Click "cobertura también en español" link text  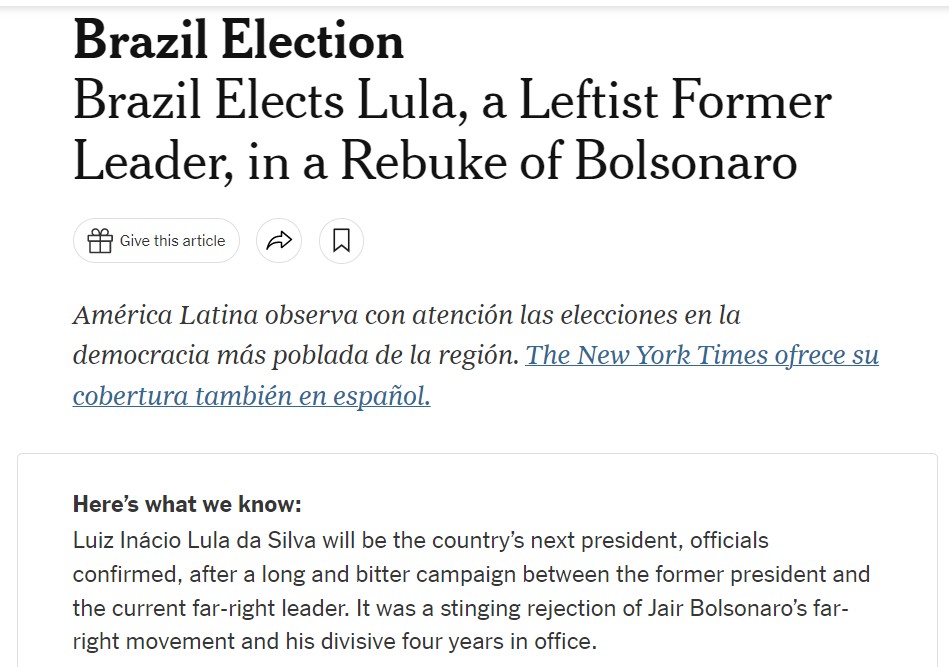(251, 395)
